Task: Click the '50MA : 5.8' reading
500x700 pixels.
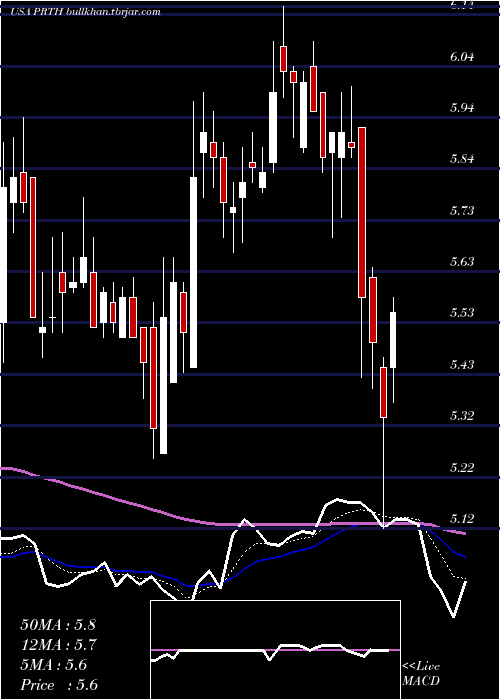Action: point(58,625)
